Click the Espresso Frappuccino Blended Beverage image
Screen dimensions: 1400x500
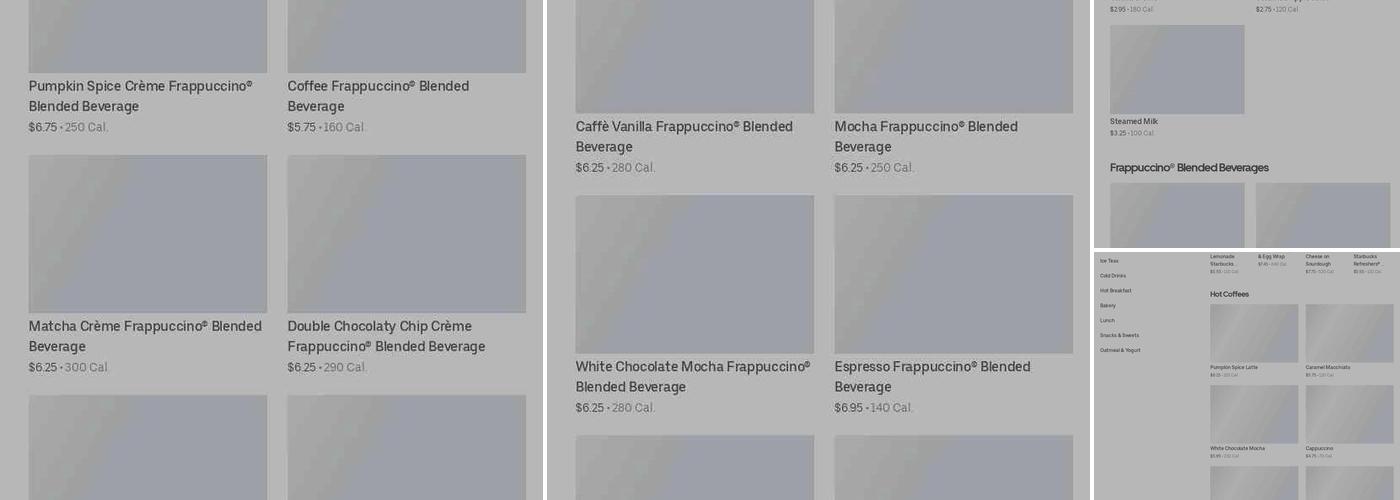click(x=954, y=274)
